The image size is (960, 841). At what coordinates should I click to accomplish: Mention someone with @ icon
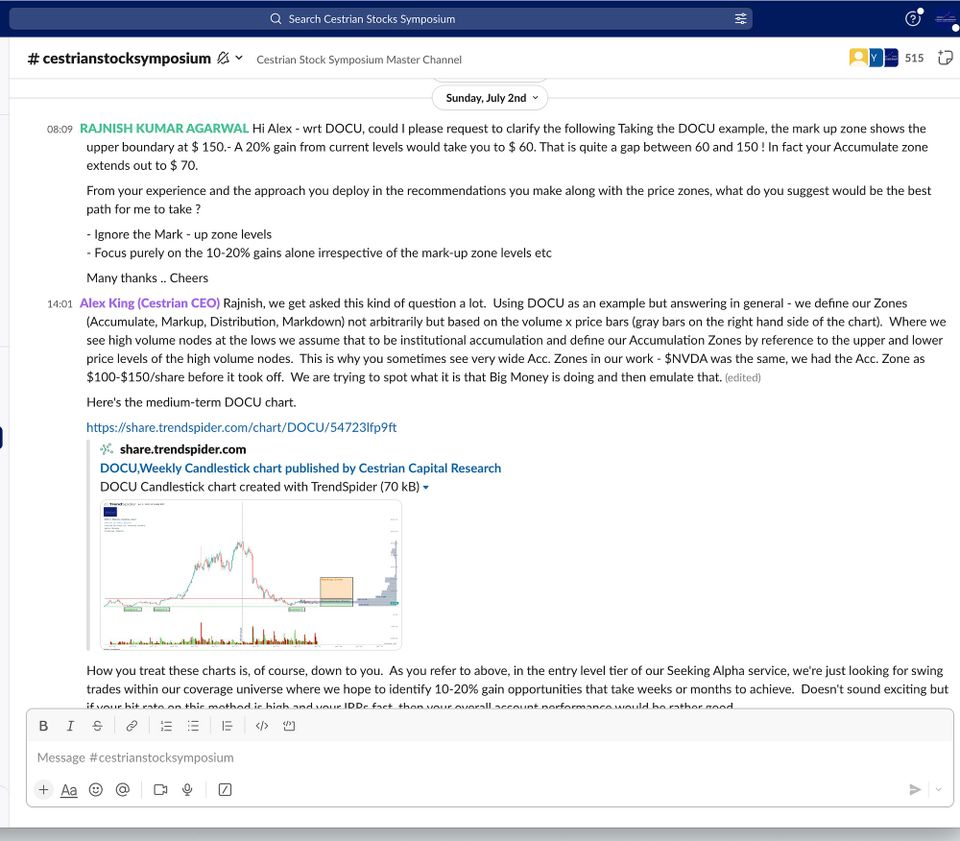pos(122,790)
